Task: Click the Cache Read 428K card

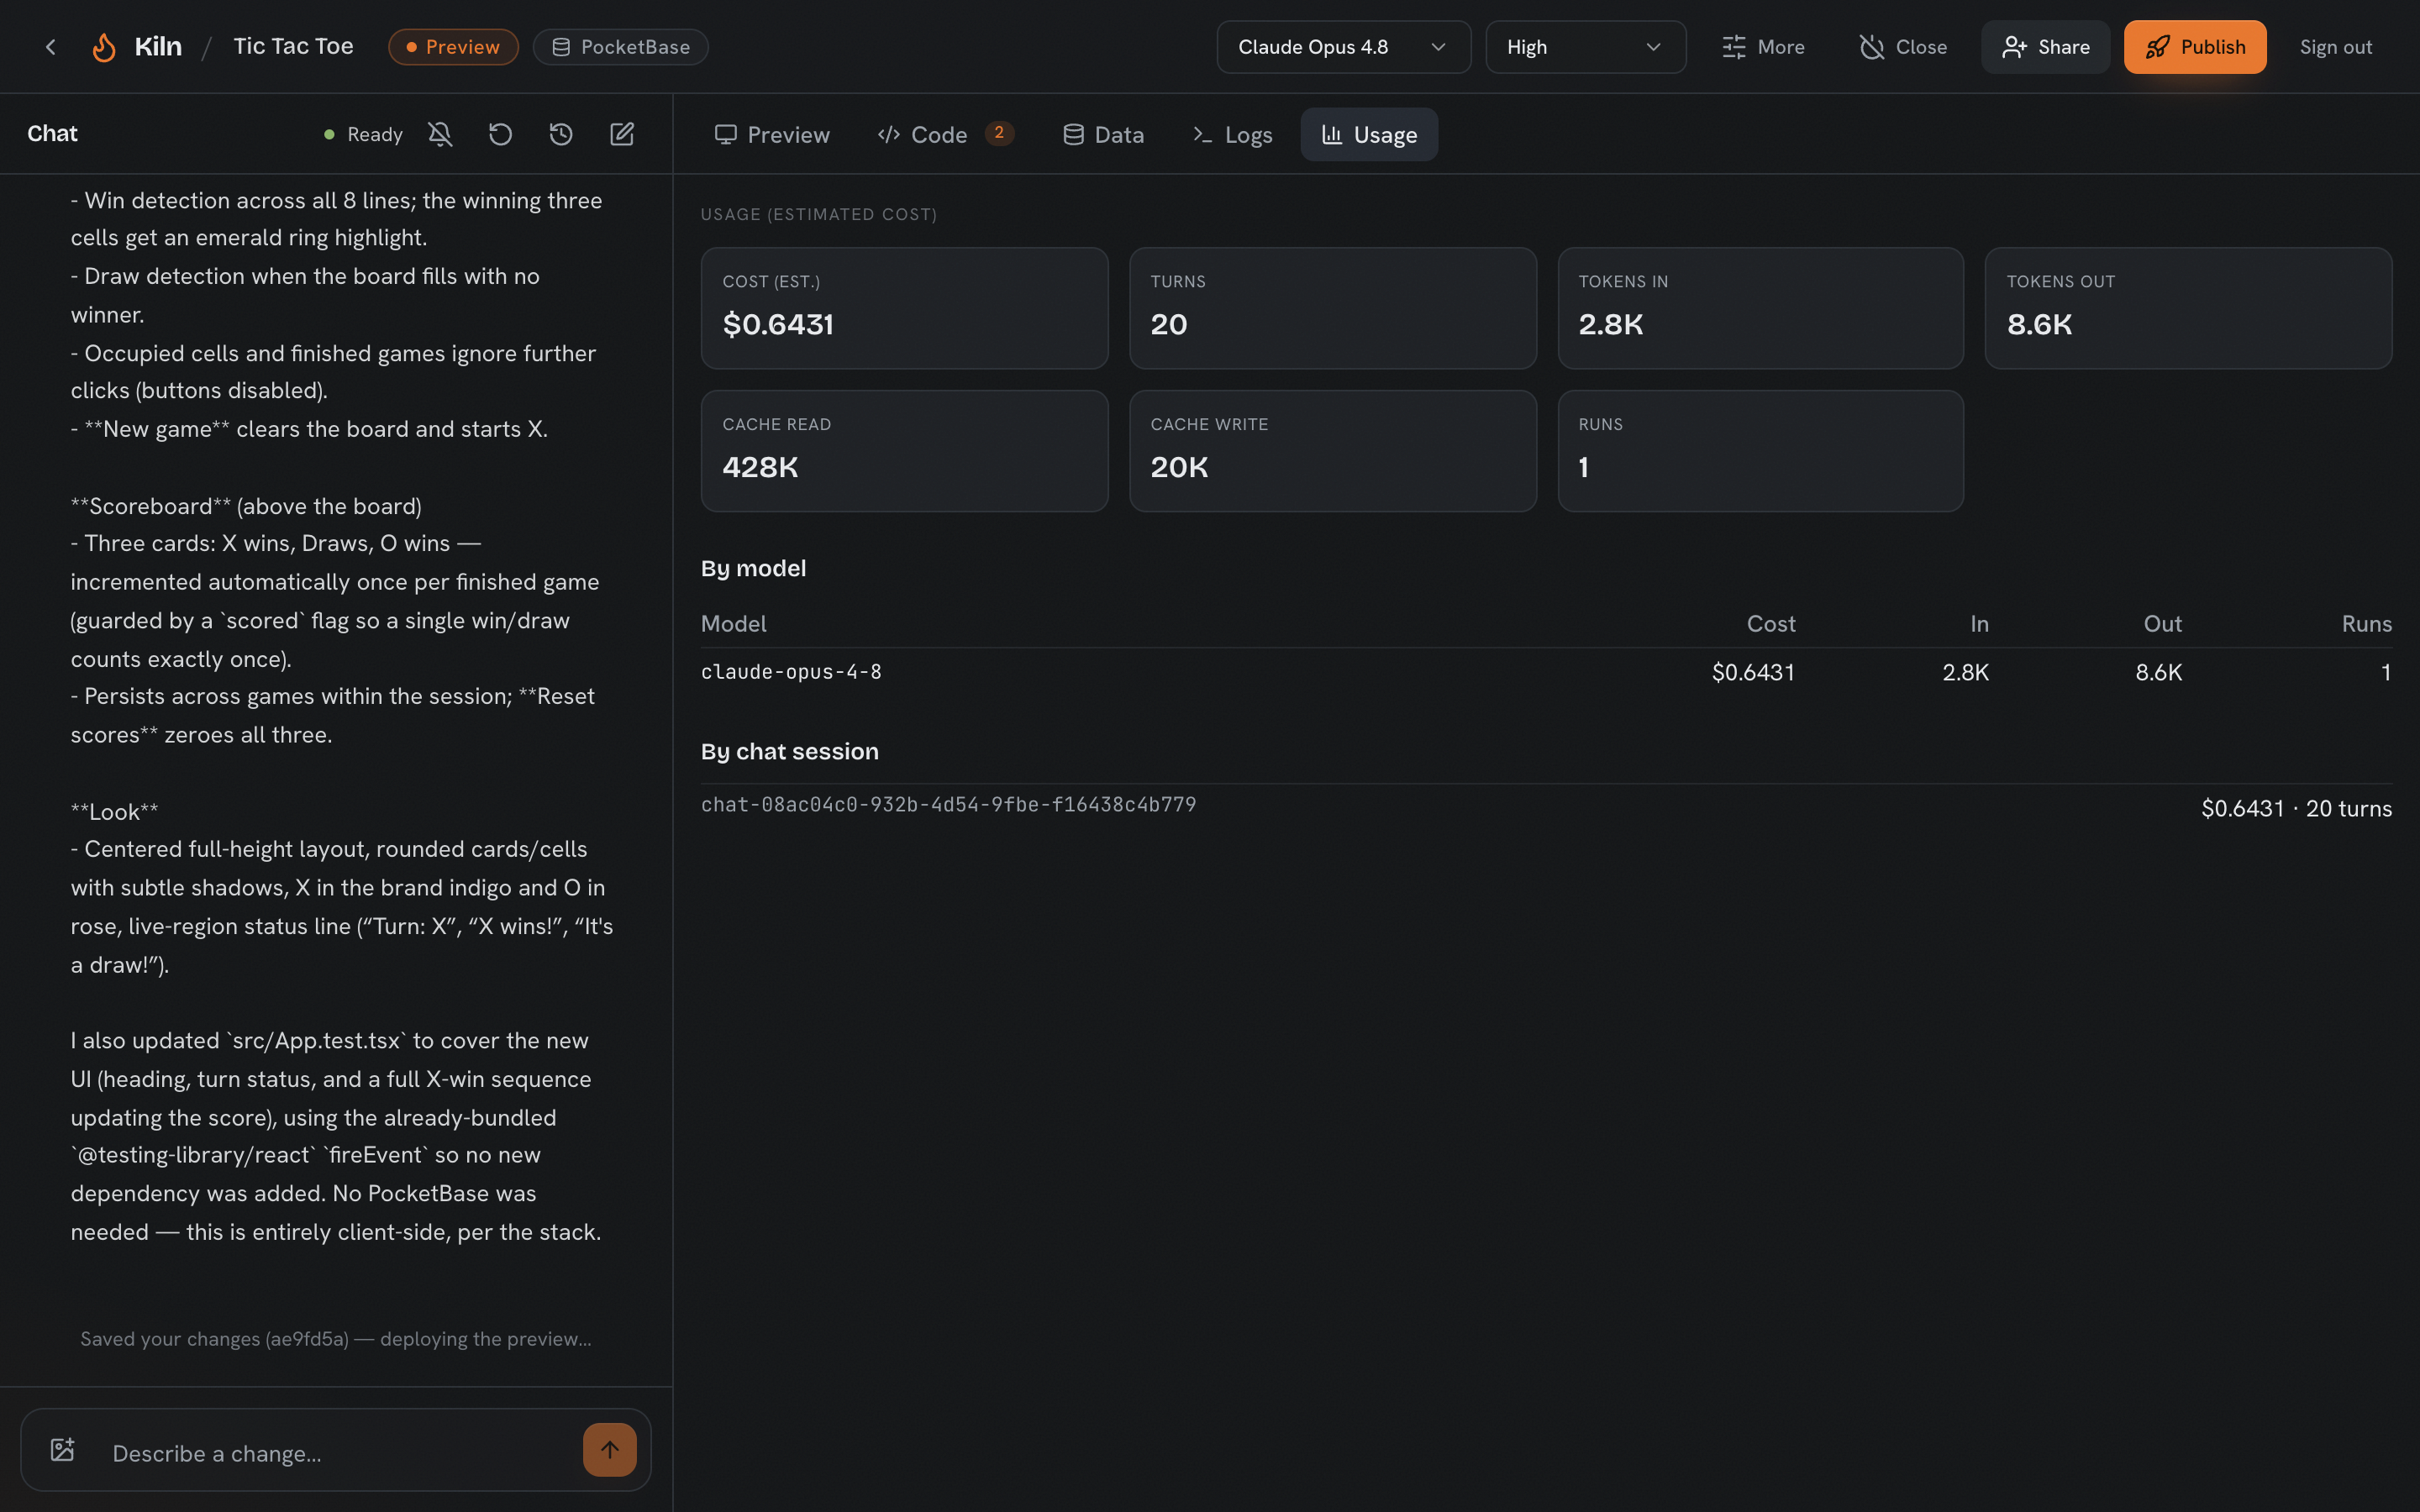Action: tap(904, 451)
